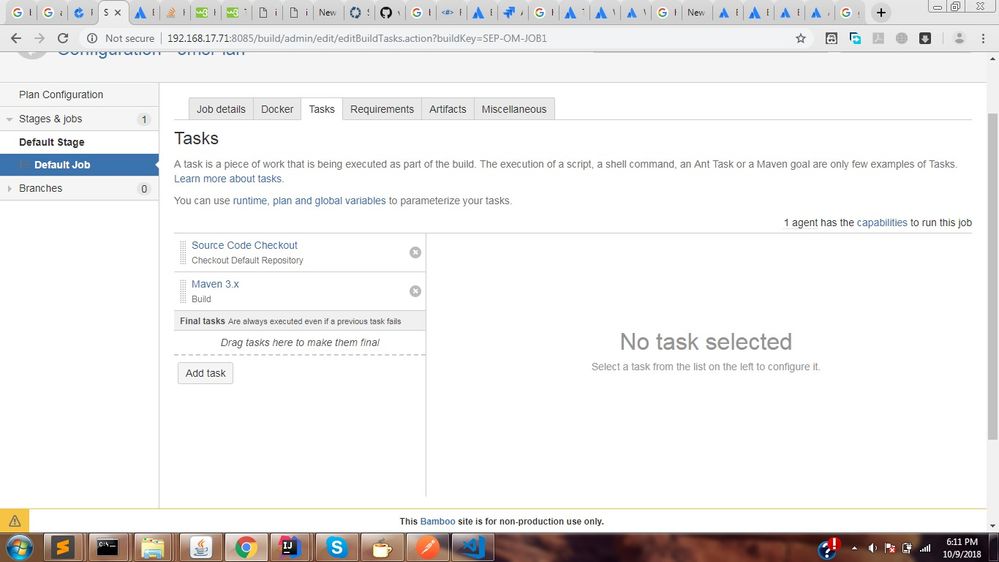
Task: Bookmark this page with the star icon
Action: tap(800, 38)
